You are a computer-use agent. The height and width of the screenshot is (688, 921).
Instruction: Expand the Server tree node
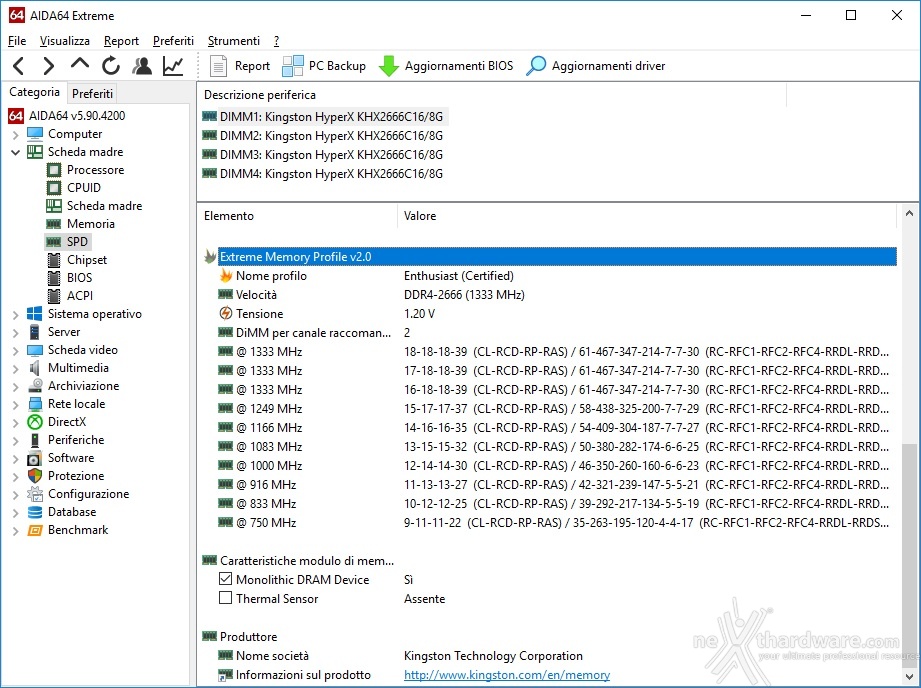pyautogui.click(x=15, y=333)
